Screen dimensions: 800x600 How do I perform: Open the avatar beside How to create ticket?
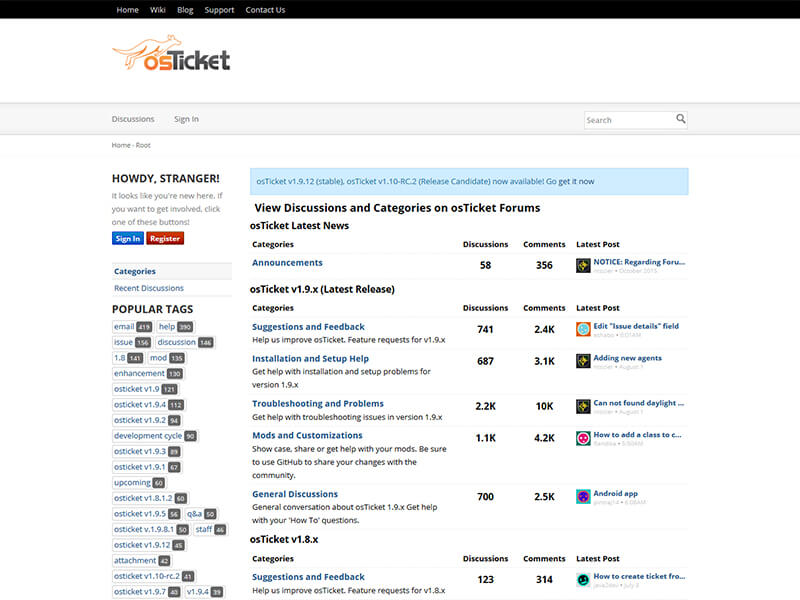coord(583,580)
